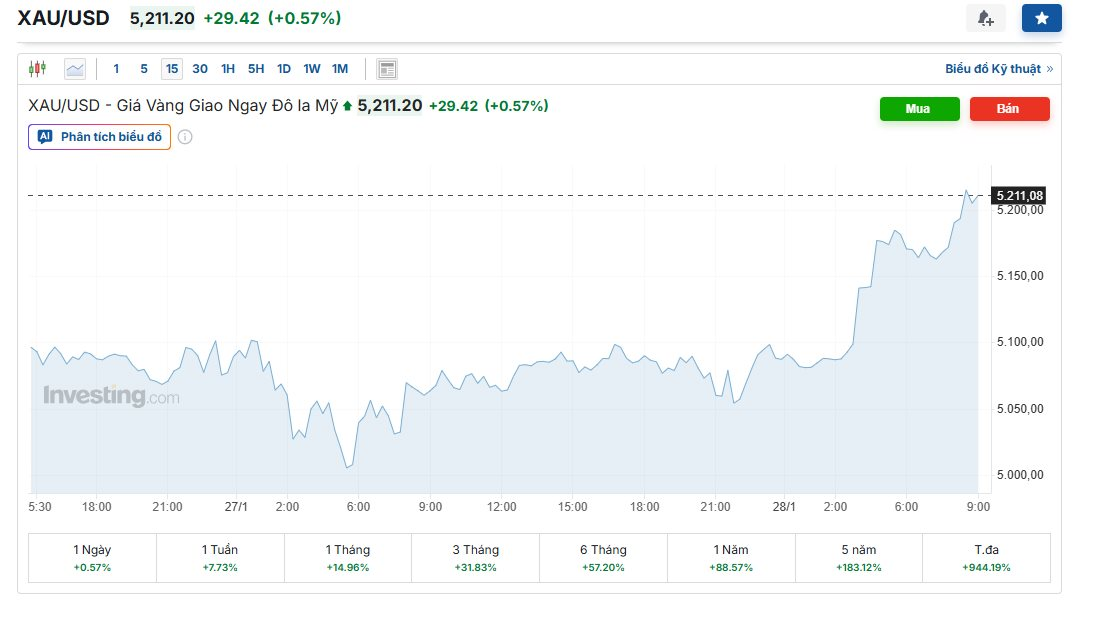Choose the 1D chart interval
The width and height of the screenshot is (1093, 618).
click(284, 69)
